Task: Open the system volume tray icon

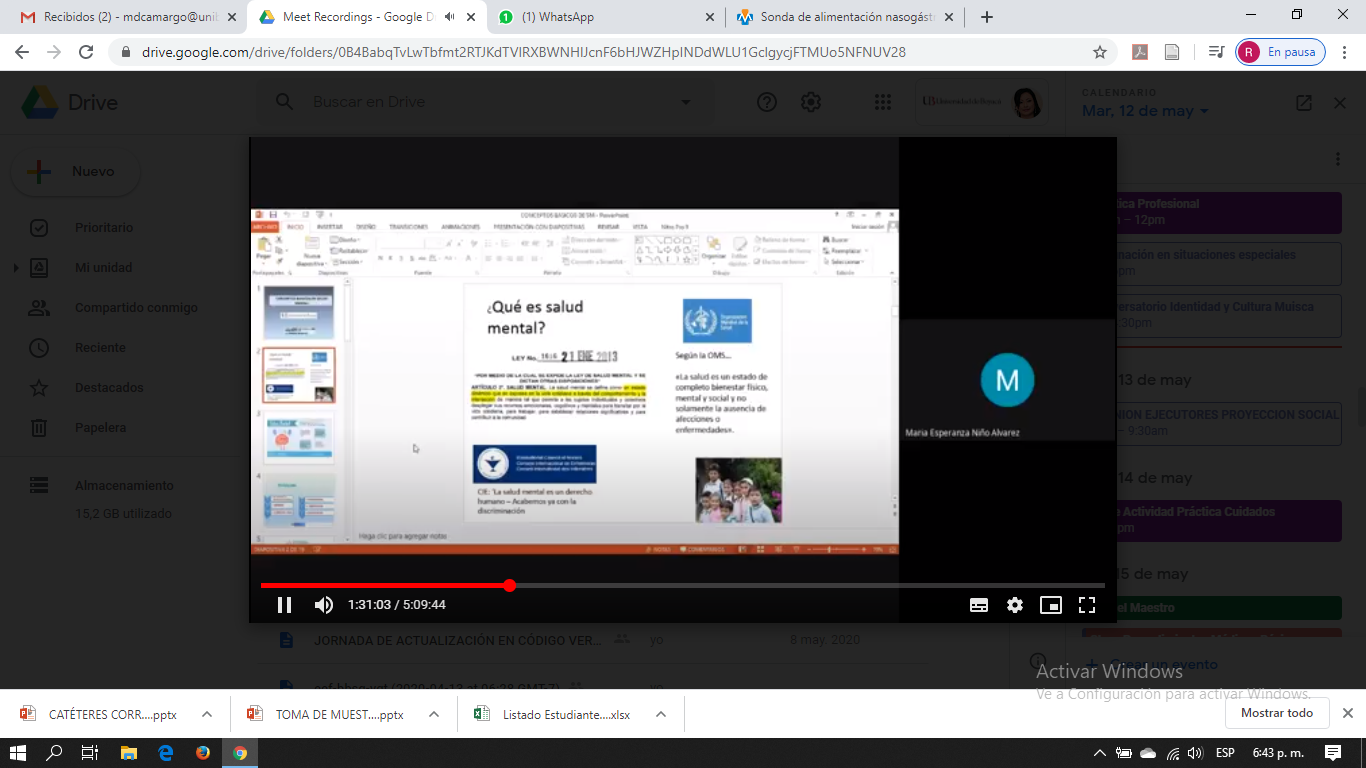Action: pyautogui.click(x=1195, y=752)
